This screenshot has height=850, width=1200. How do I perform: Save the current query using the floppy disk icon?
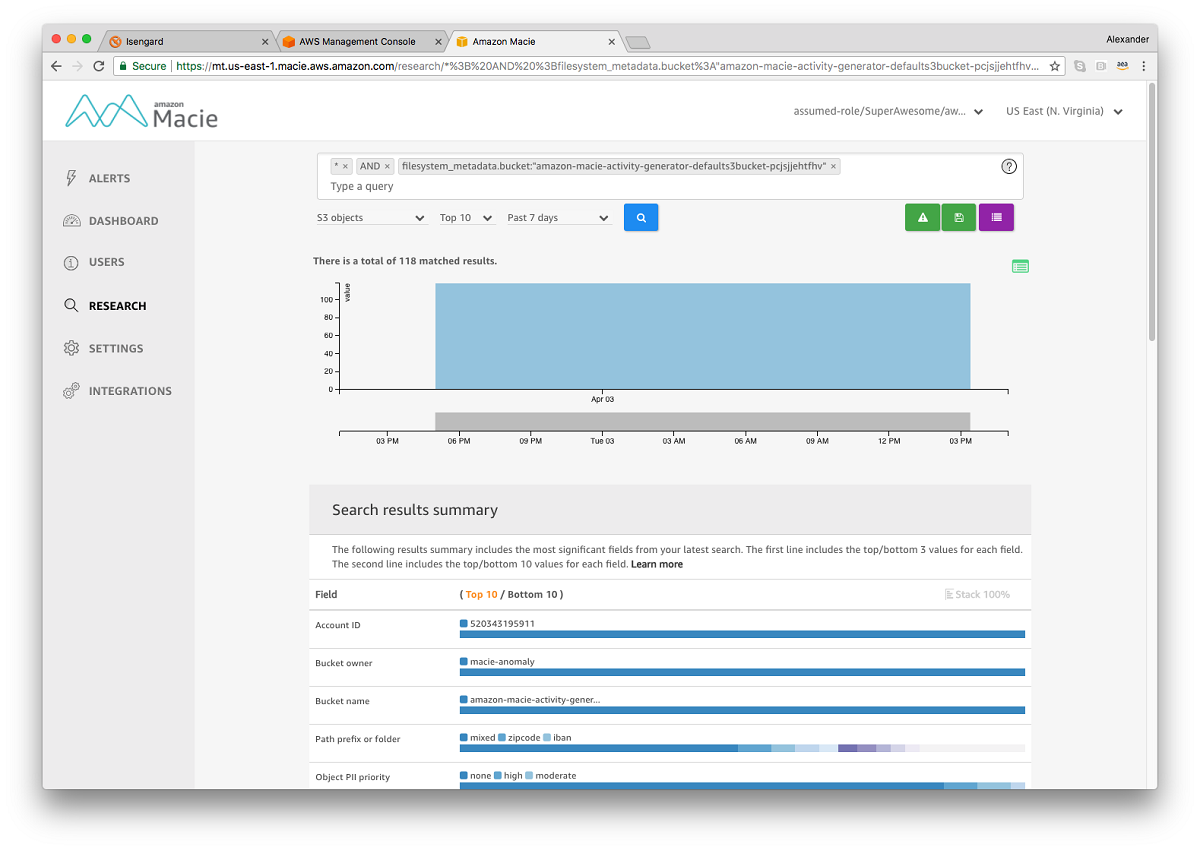click(959, 217)
